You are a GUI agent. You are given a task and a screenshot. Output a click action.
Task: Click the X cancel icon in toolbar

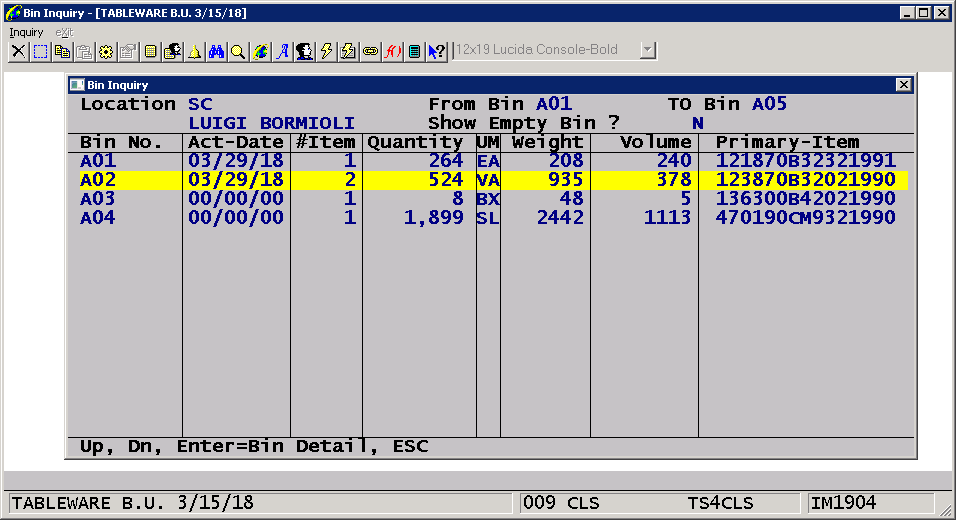(18, 51)
